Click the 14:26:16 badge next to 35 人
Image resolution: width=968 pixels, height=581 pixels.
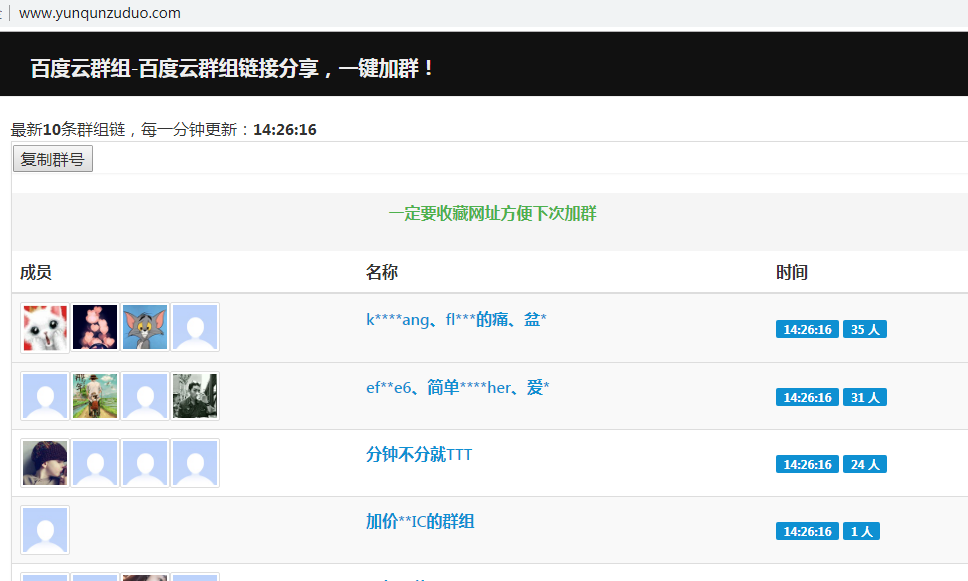click(x=807, y=329)
